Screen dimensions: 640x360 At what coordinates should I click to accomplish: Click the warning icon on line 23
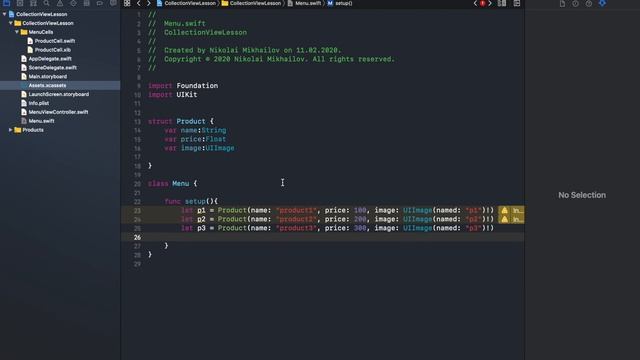504,211
